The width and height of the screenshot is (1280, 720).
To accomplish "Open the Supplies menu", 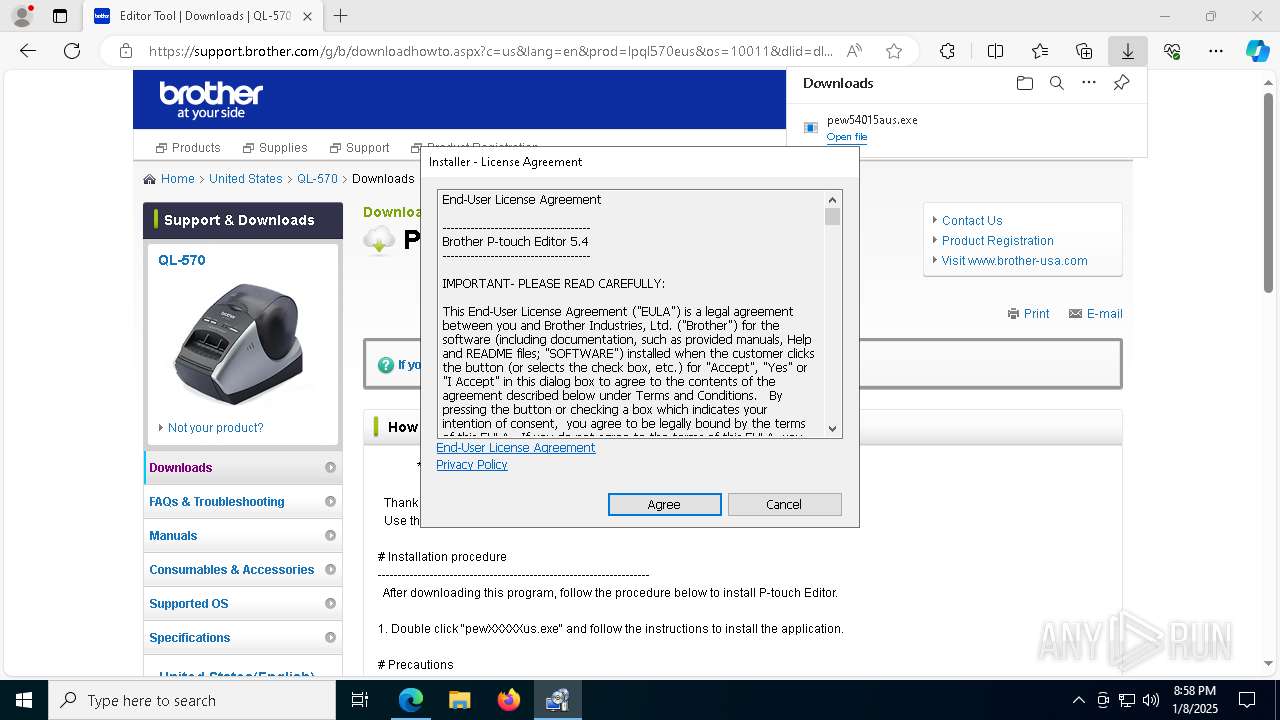I will (275, 148).
